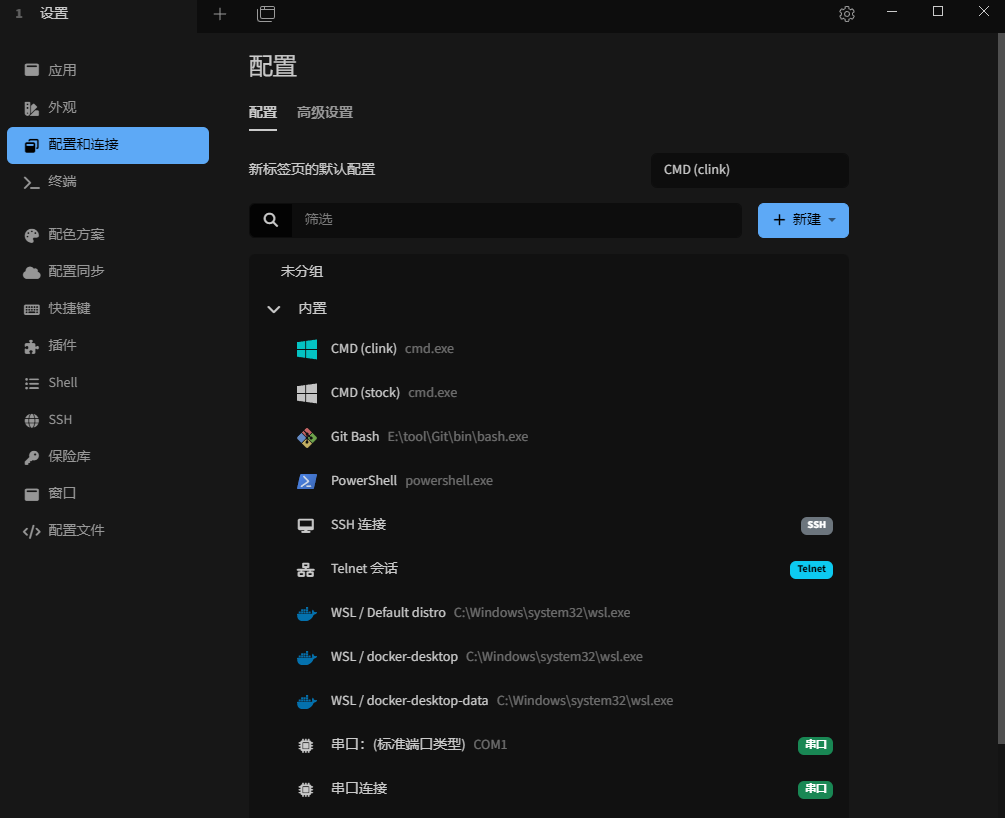This screenshot has width=1005, height=818.
Task: Open the default profile CMD (clink) dropdown
Action: coord(749,170)
